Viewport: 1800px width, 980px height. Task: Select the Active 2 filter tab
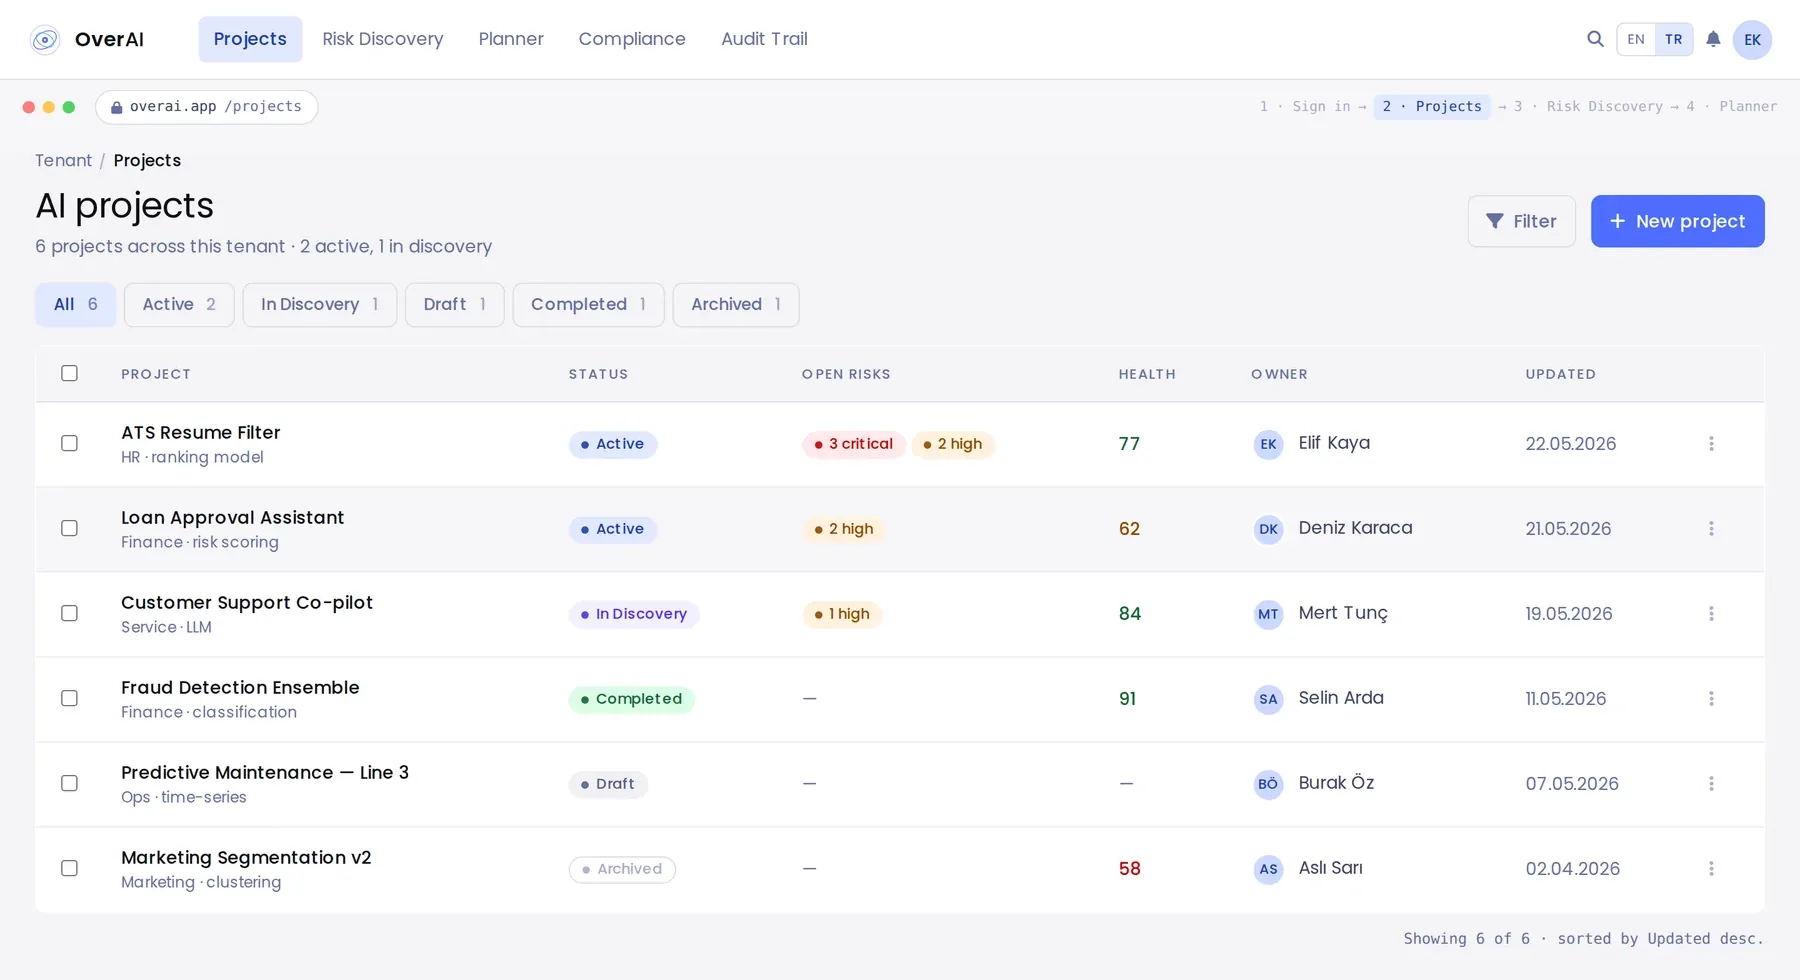179,305
